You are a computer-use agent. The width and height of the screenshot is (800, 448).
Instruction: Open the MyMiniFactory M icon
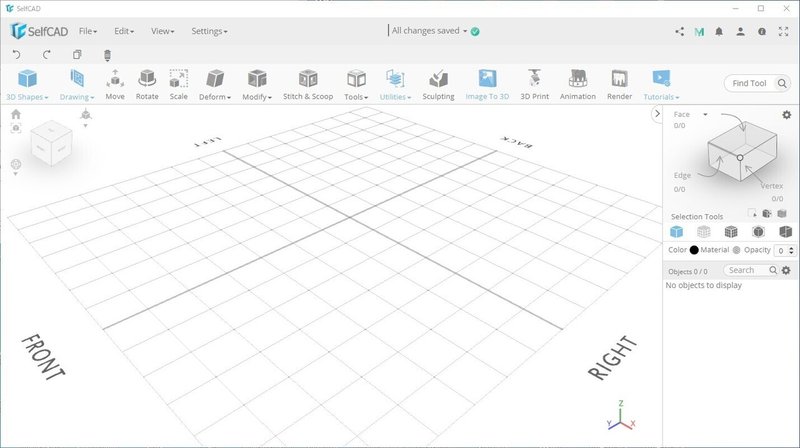tap(699, 32)
